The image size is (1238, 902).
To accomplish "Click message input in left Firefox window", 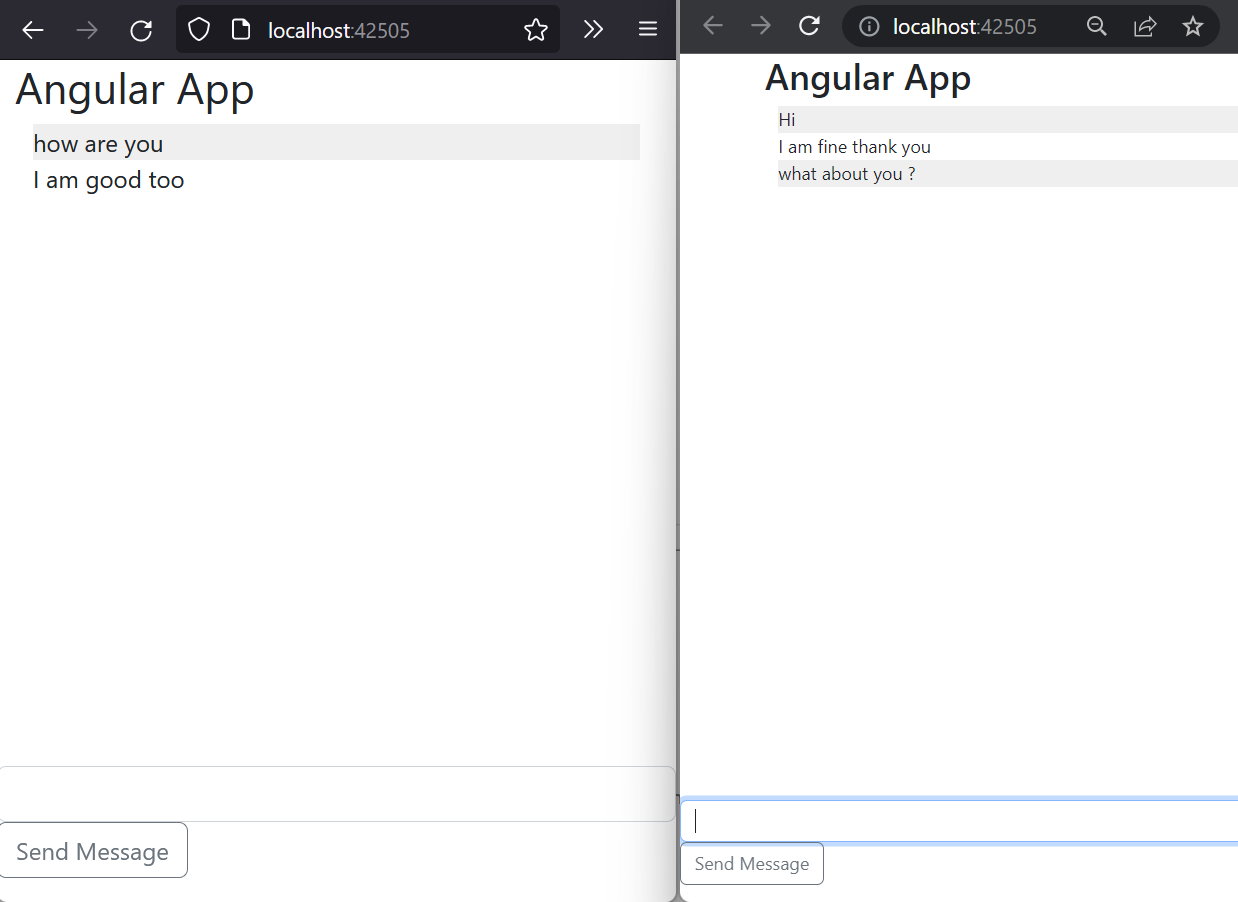I will pos(337,794).
